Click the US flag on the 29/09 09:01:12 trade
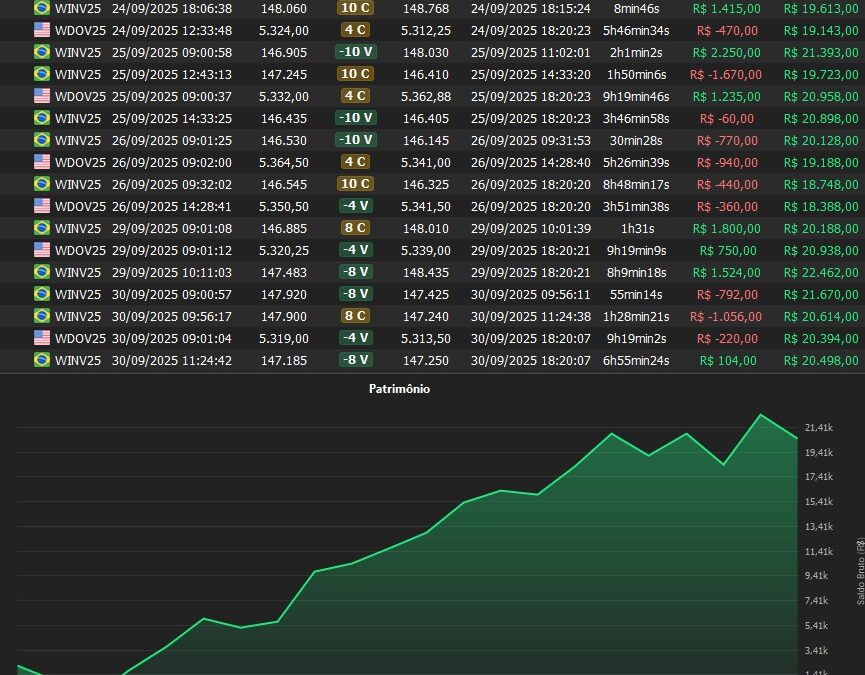Viewport: 865px width, 675px height. (x=42, y=250)
